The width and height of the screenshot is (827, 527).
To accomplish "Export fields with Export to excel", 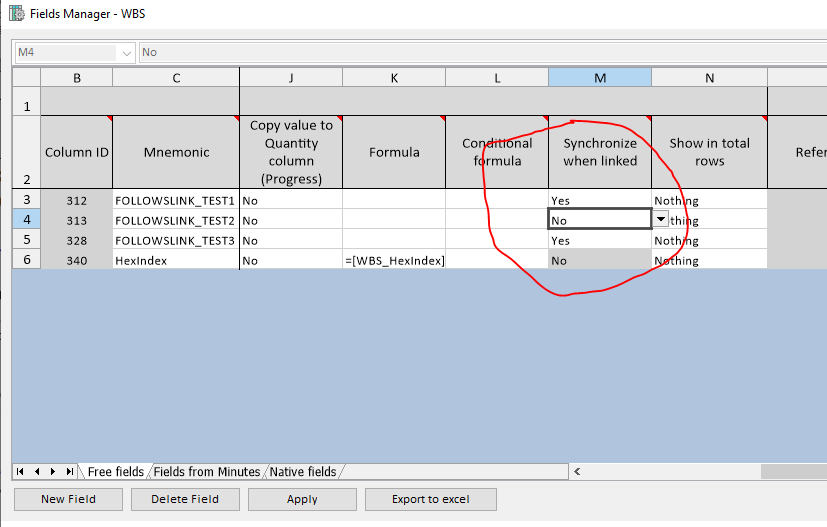I will pos(432,499).
